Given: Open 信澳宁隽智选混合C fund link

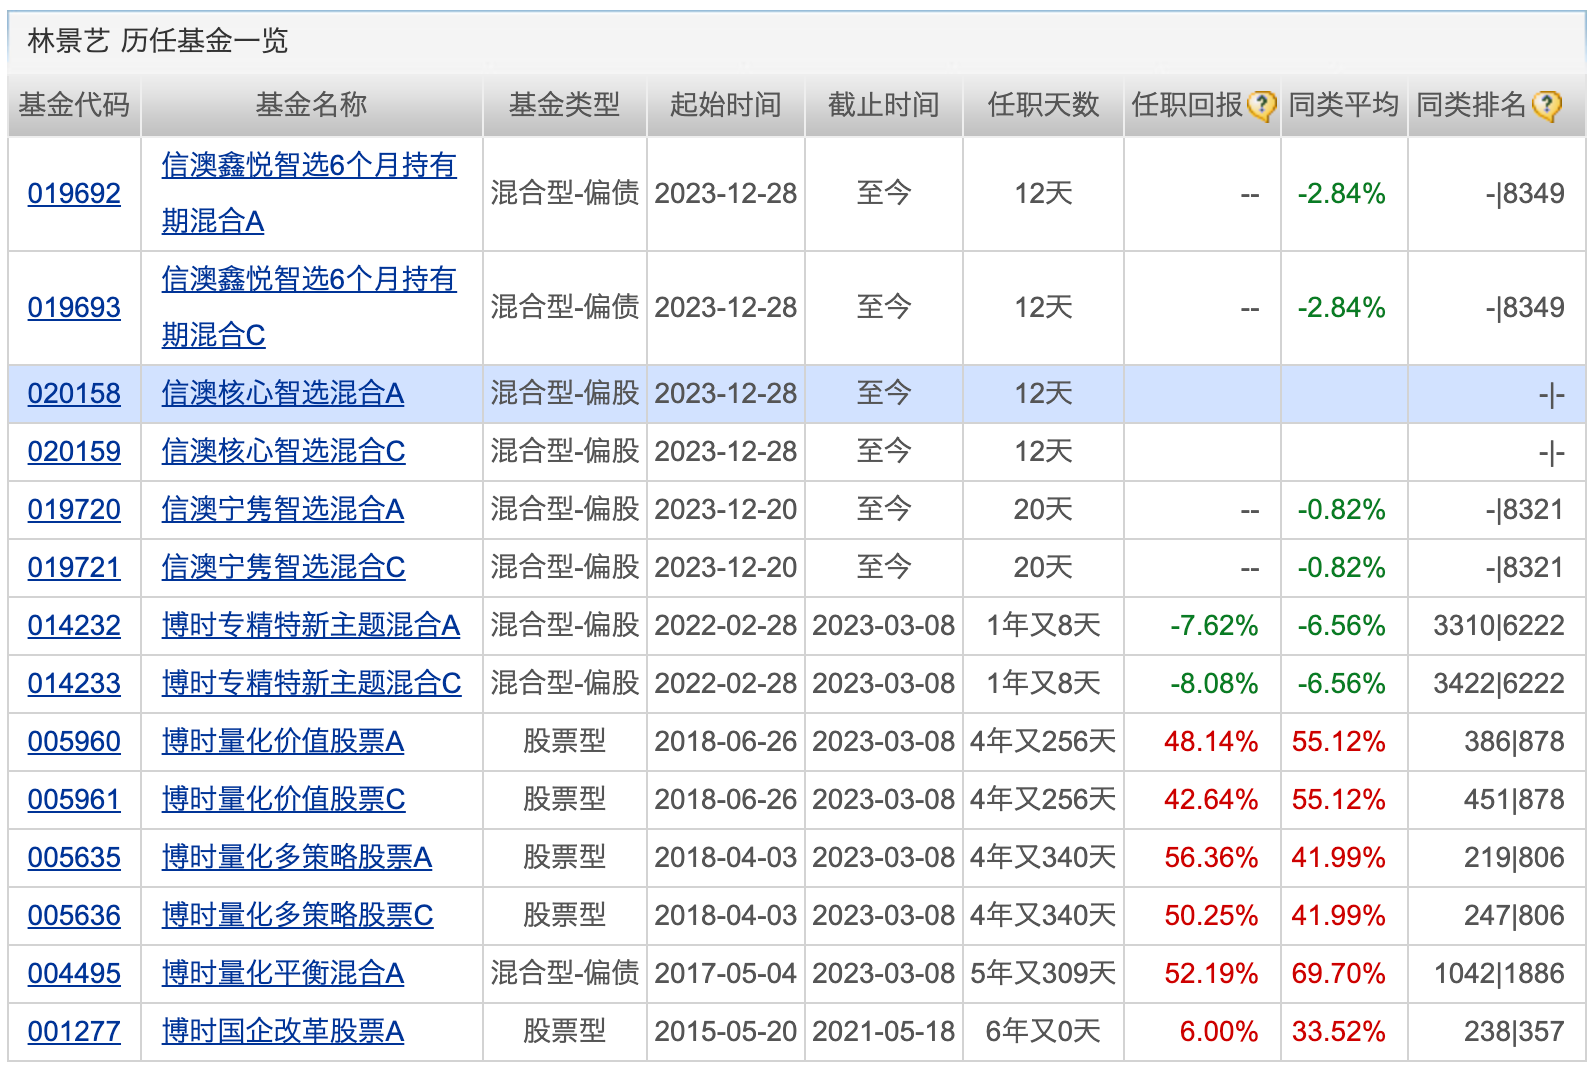Looking at the screenshot, I should tap(284, 567).
